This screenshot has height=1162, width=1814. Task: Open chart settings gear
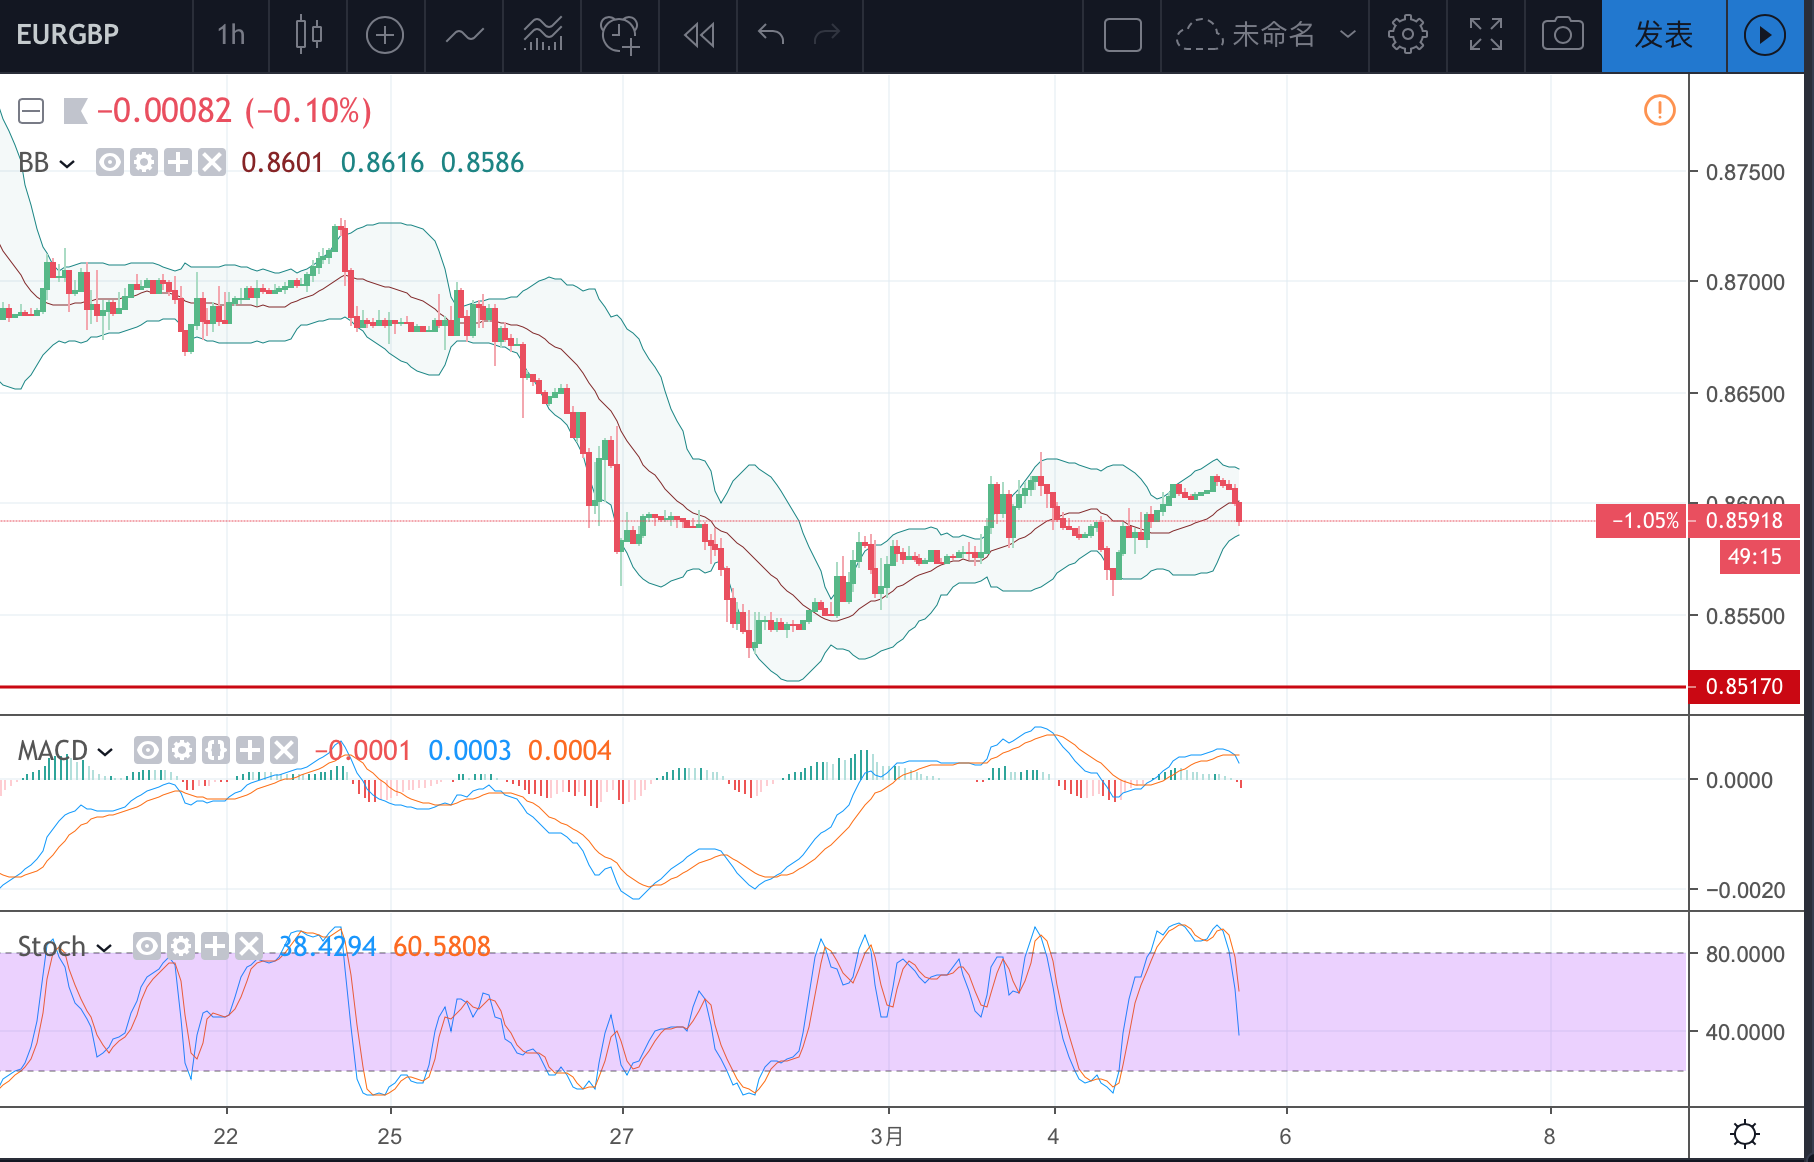[x=1407, y=35]
